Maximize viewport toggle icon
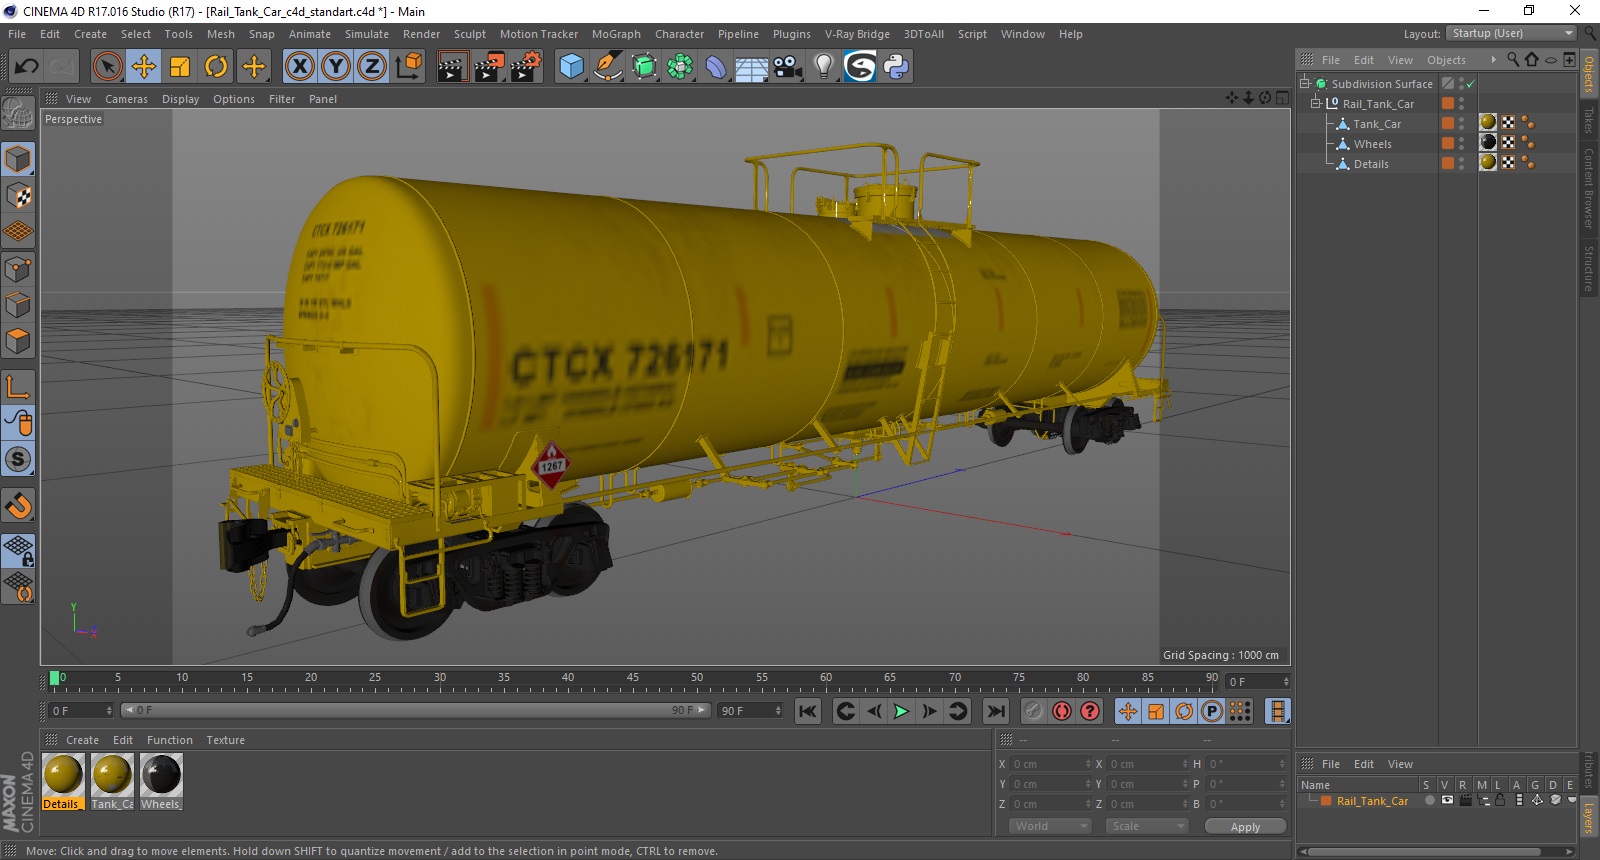The image size is (1600, 860). 1282,98
